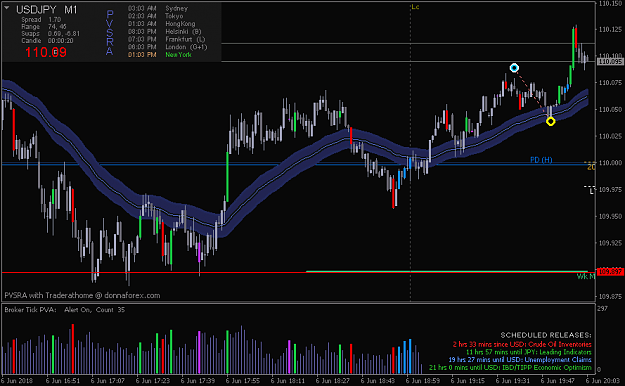625x386 pixels.
Task: Click the 110.050 price axis label
Action: [x=610, y=109]
